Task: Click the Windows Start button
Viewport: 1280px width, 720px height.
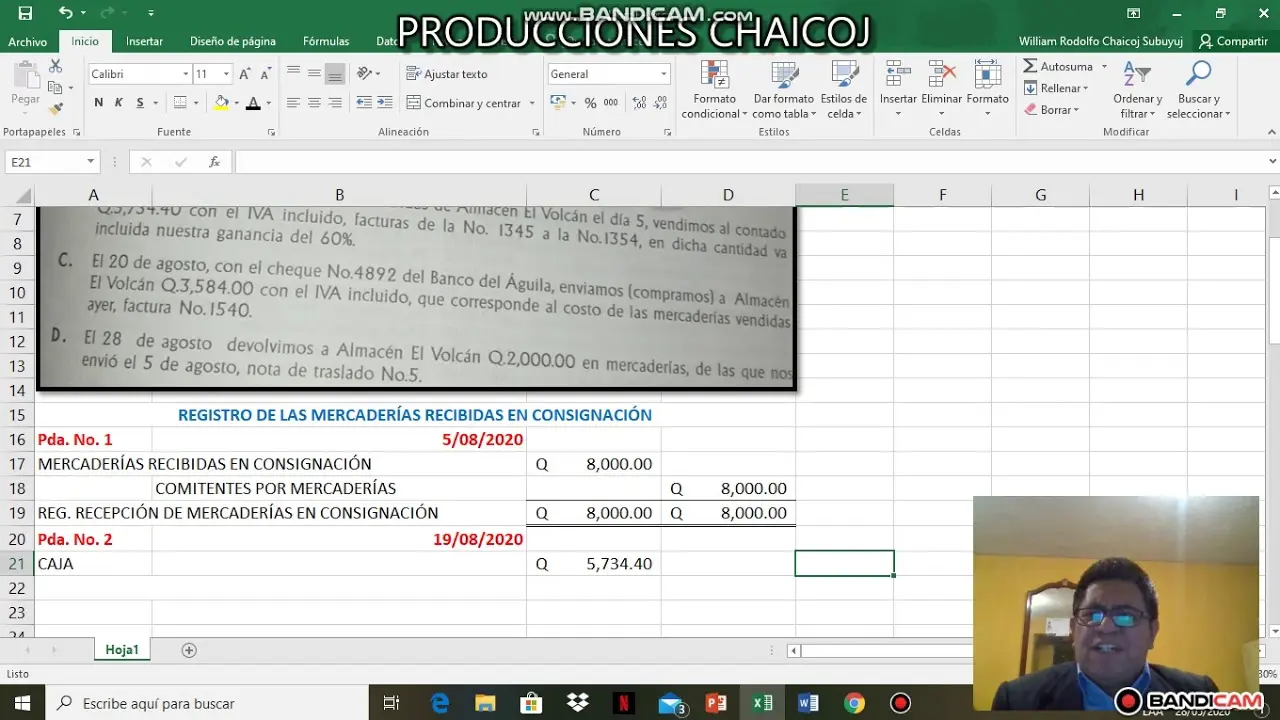Action: click(x=22, y=703)
